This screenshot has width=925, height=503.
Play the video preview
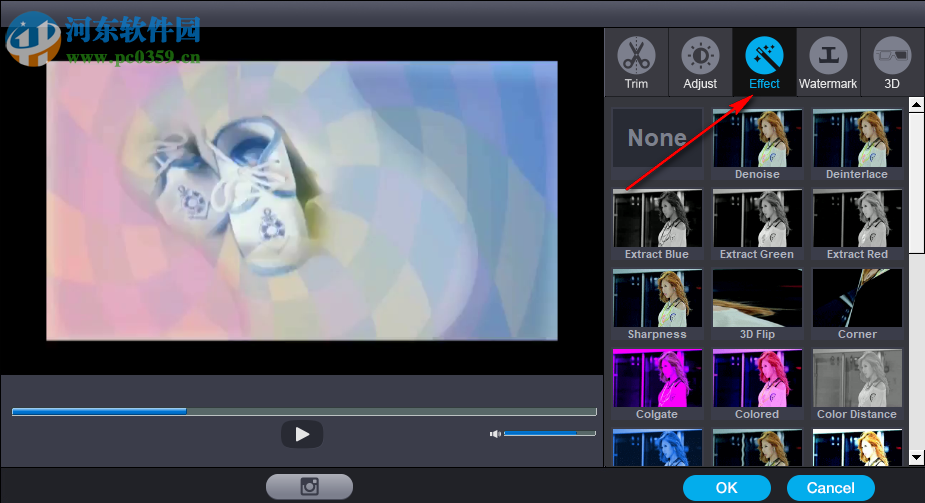(x=302, y=435)
